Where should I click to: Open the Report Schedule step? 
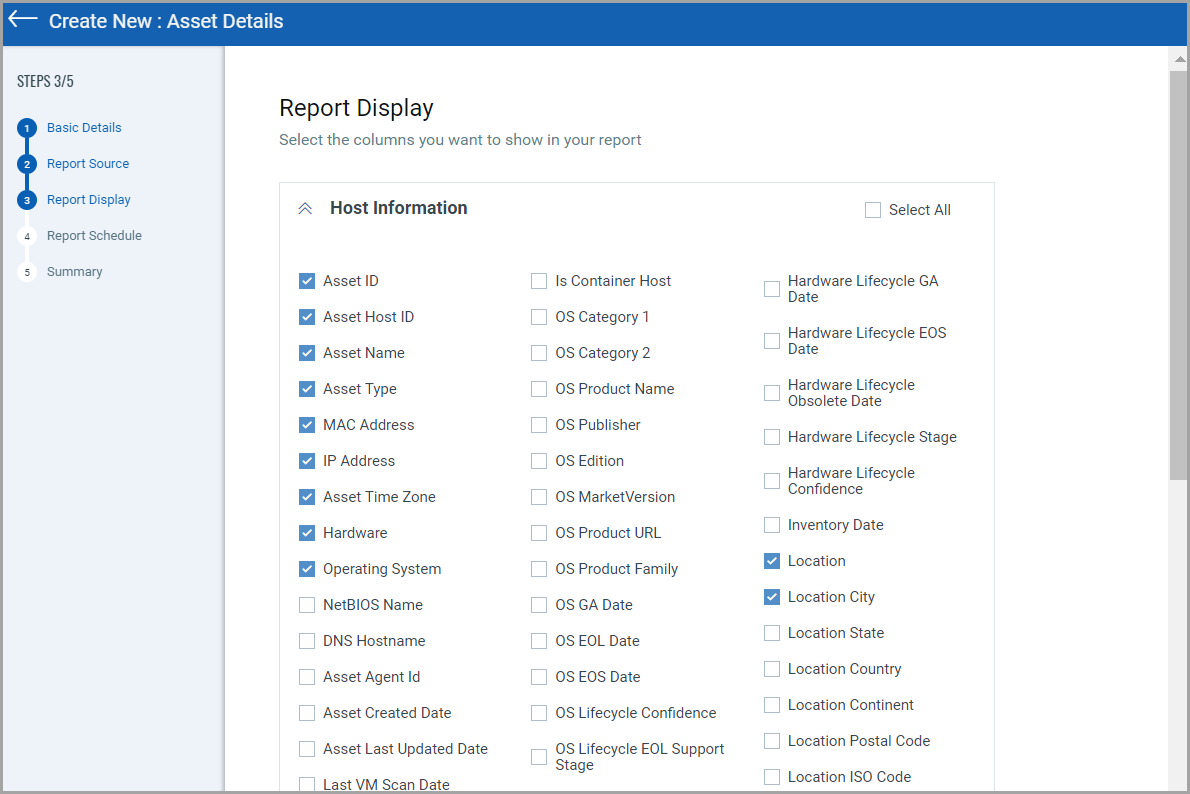(95, 235)
